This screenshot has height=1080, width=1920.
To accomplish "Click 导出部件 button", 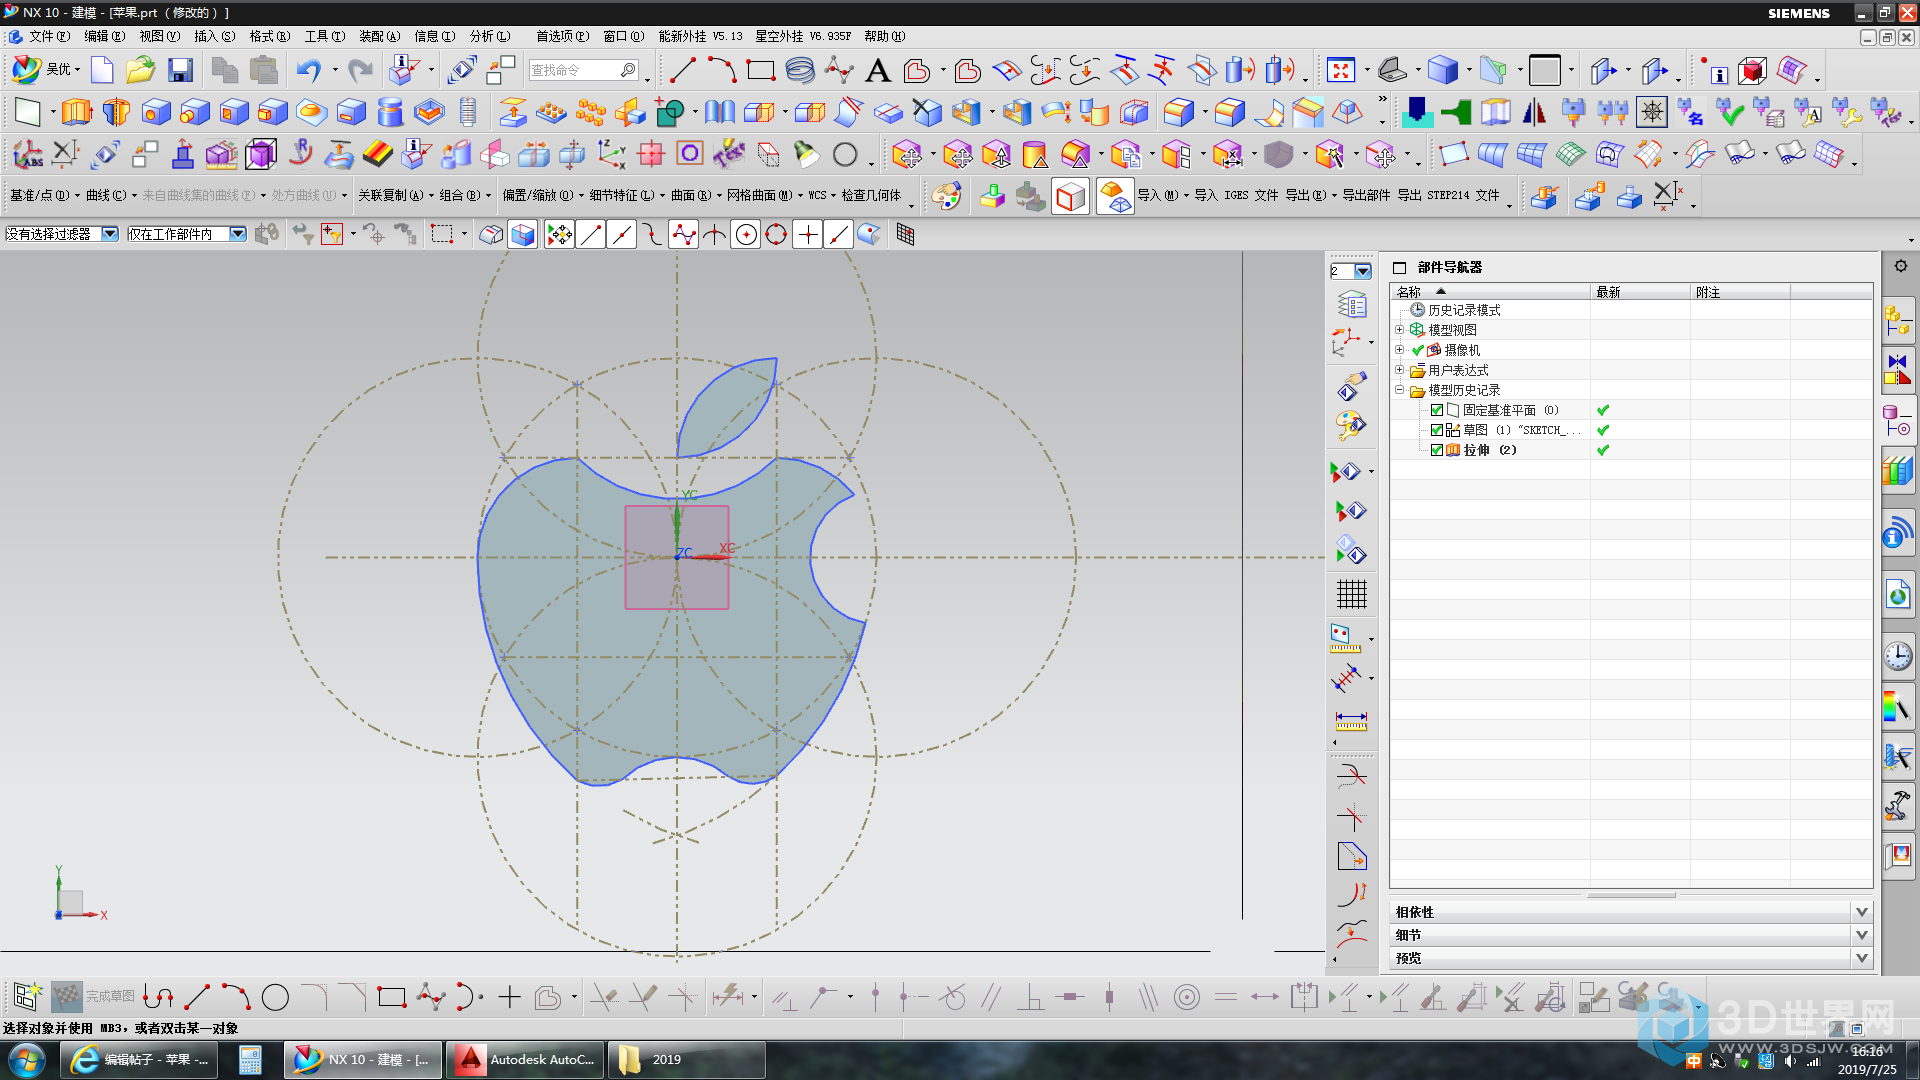I will [x=1366, y=195].
